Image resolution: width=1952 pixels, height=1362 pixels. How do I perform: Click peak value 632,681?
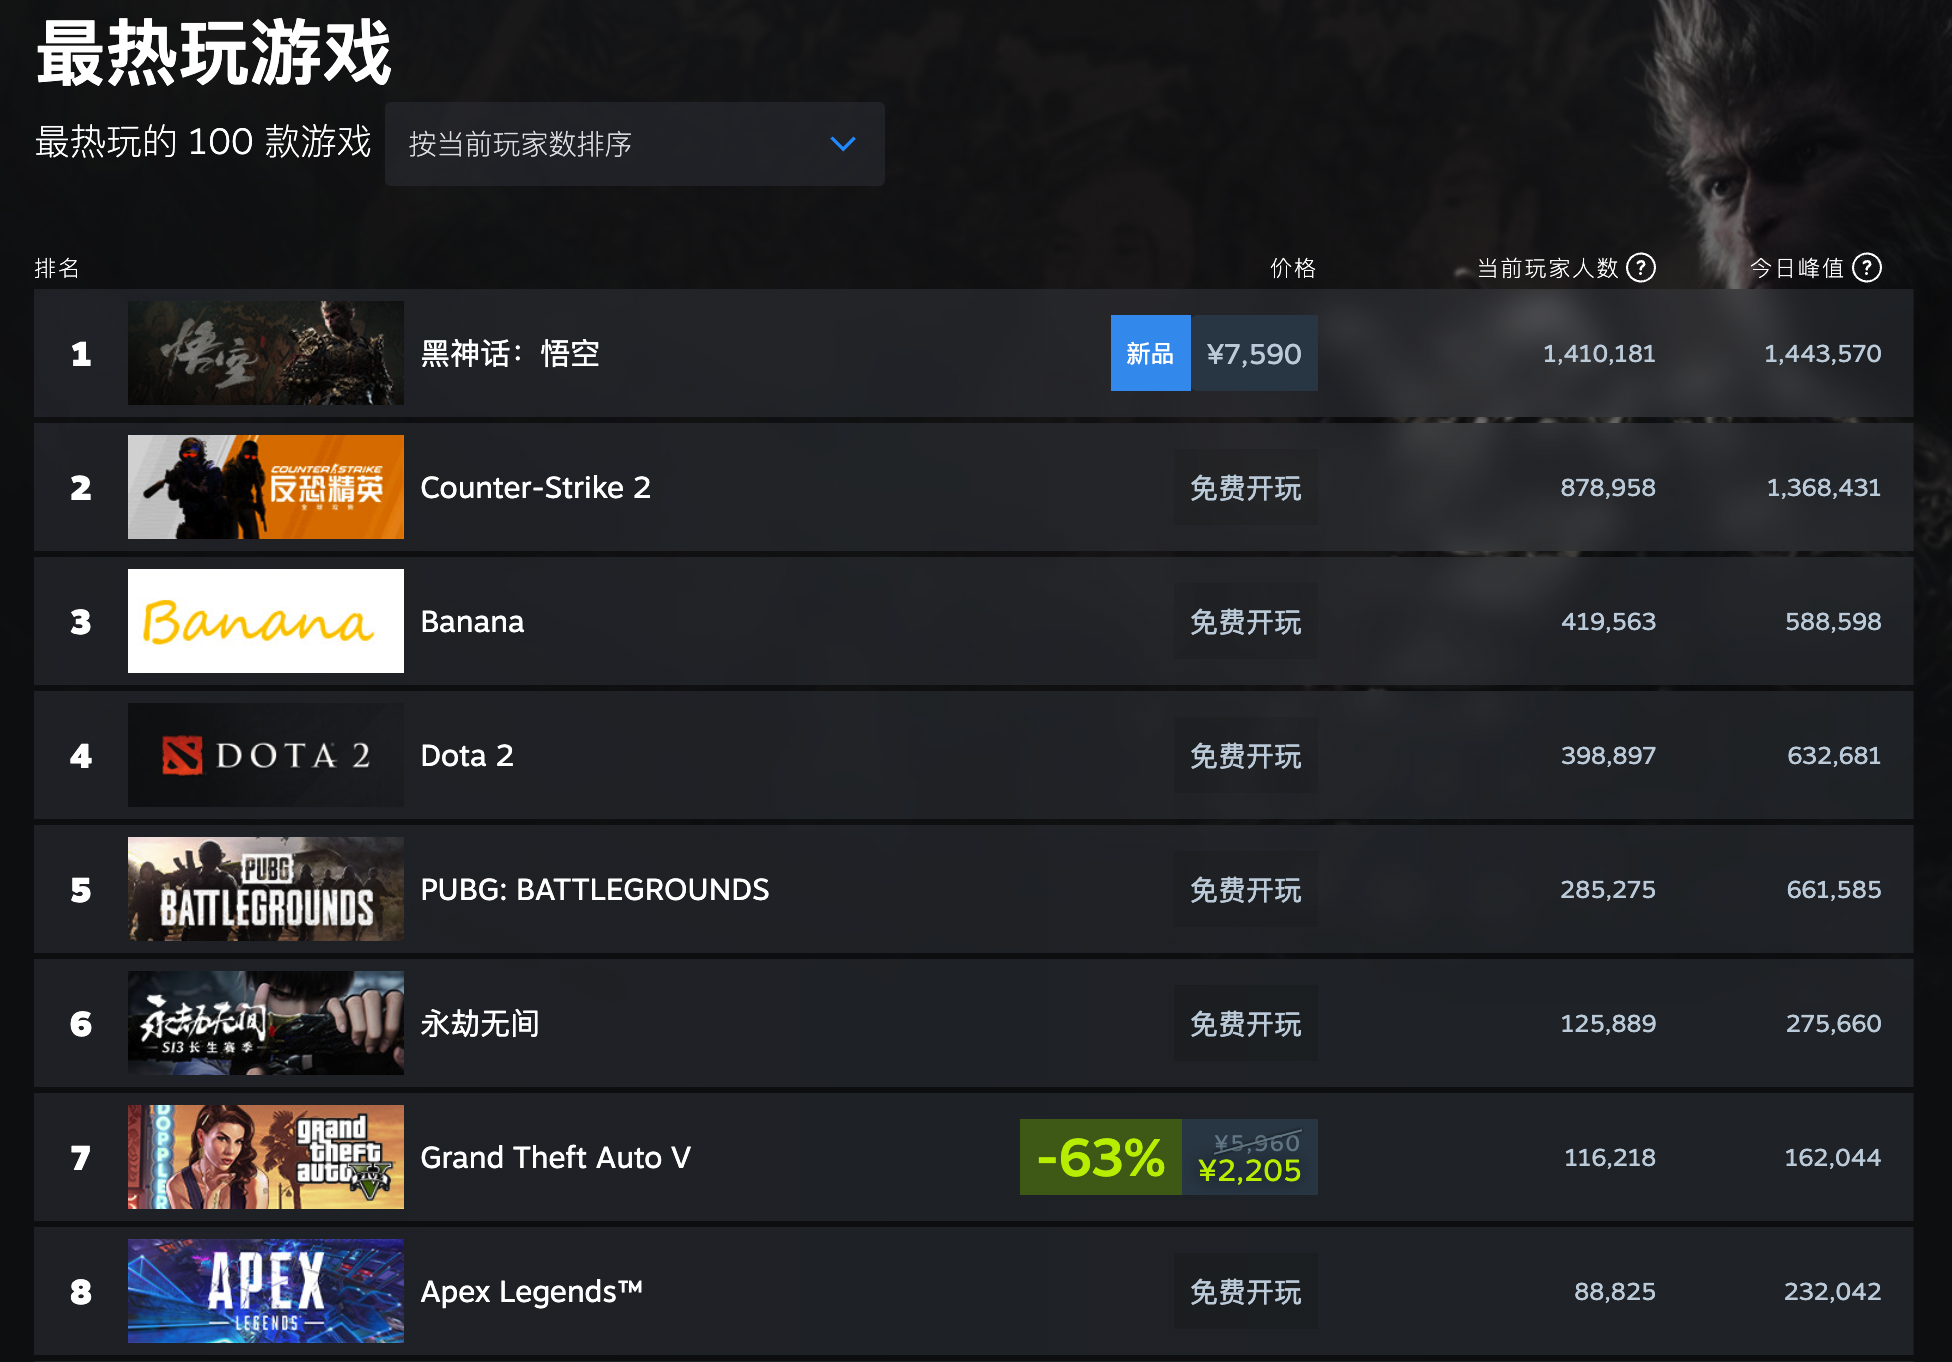point(1834,755)
